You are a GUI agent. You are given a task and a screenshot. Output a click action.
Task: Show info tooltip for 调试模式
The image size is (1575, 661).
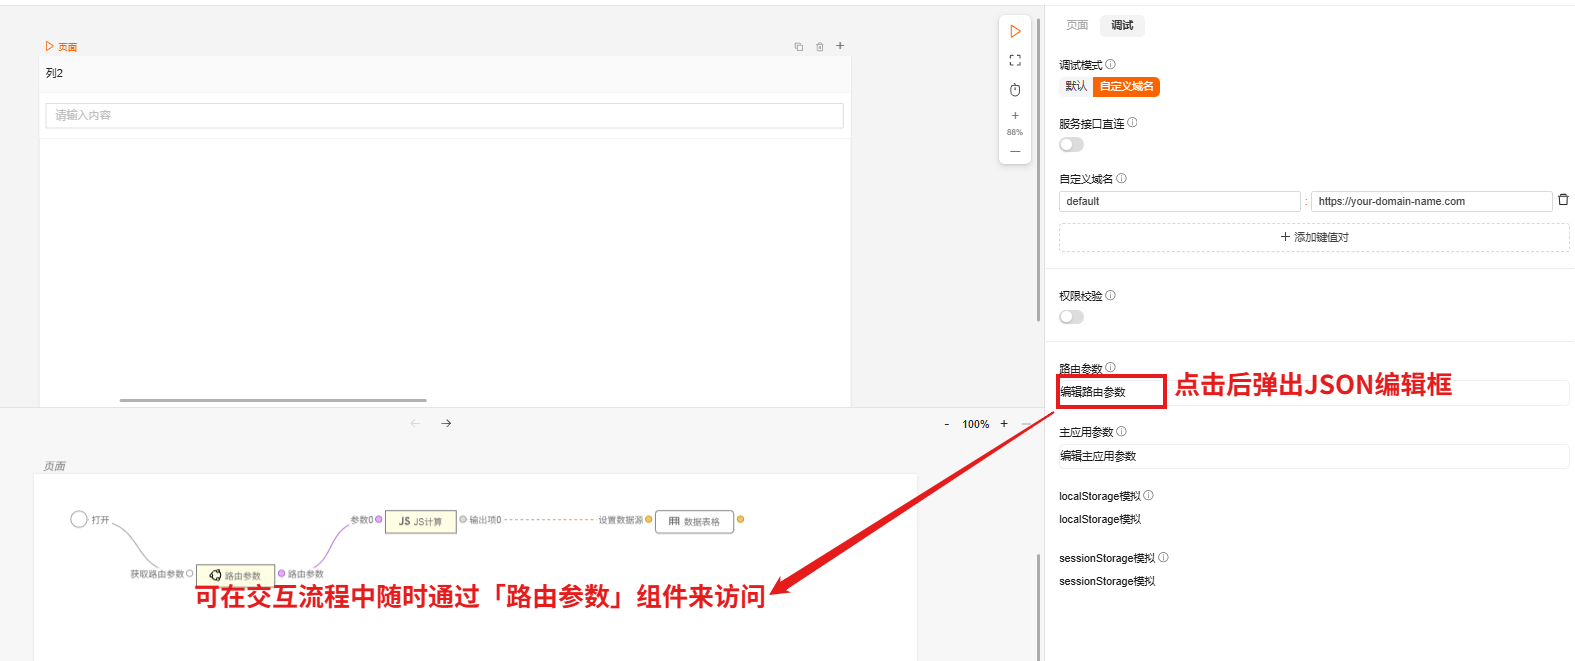[1110, 64]
